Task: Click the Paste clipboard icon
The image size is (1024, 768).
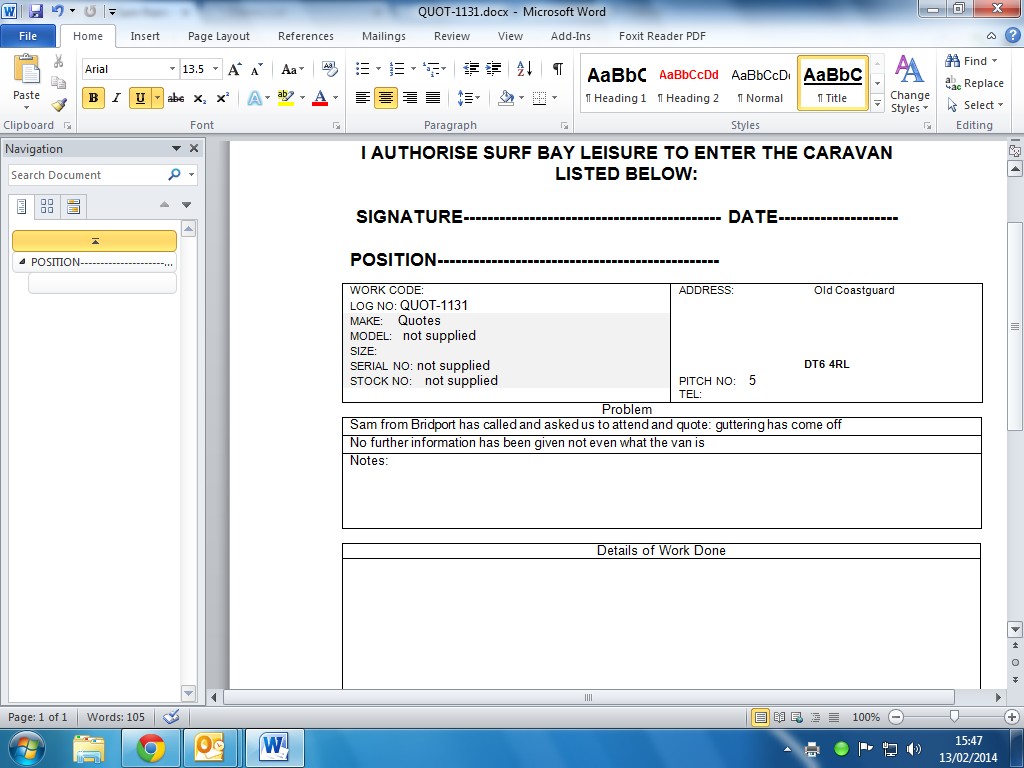Action: [x=26, y=70]
